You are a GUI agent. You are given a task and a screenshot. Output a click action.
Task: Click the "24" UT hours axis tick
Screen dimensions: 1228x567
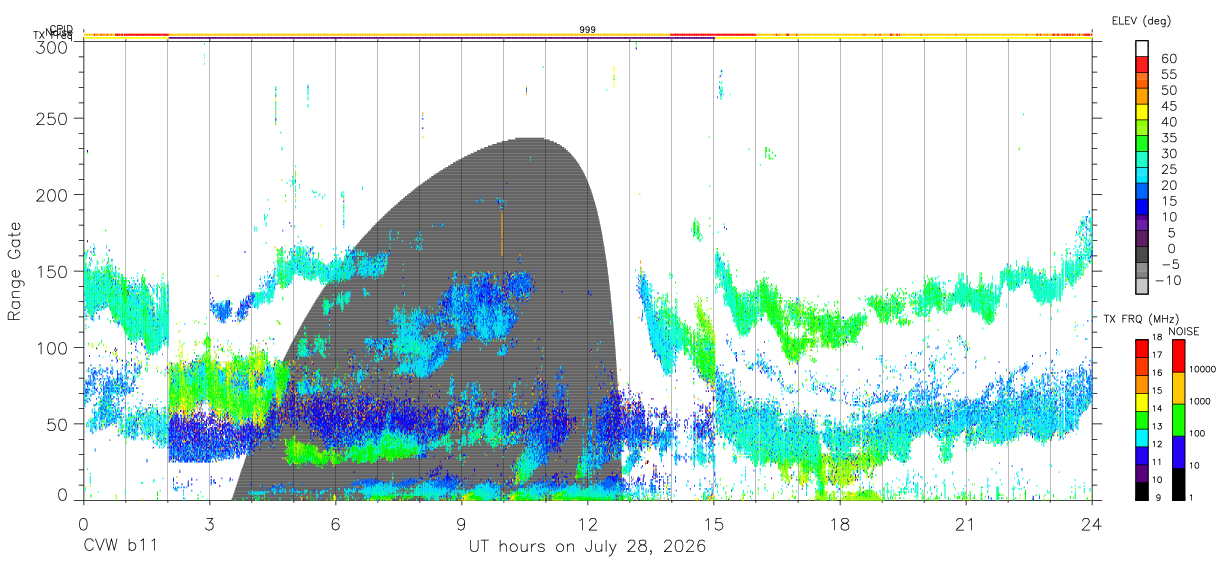(x=1091, y=525)
